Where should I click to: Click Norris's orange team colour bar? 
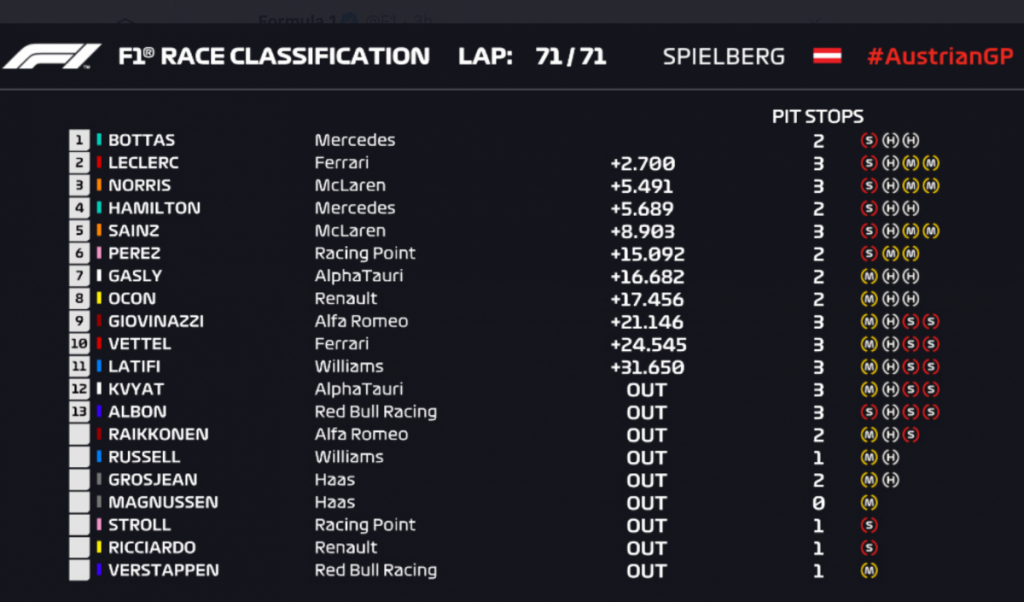(x=99, y=185)
